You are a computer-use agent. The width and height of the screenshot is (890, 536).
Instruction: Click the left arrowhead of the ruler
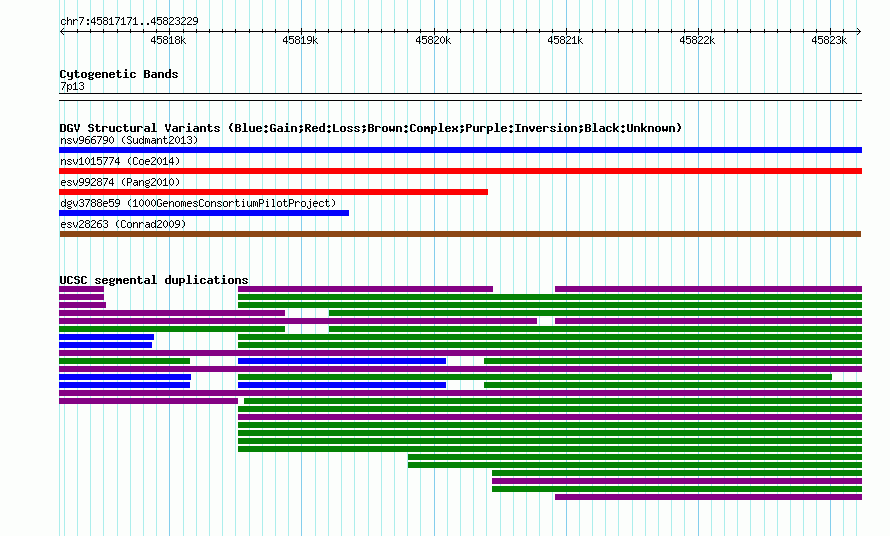click(x=62, y=32)
